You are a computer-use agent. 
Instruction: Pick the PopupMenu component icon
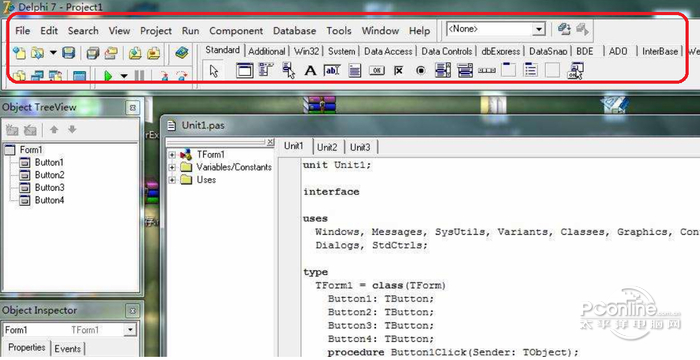point(288,70)
